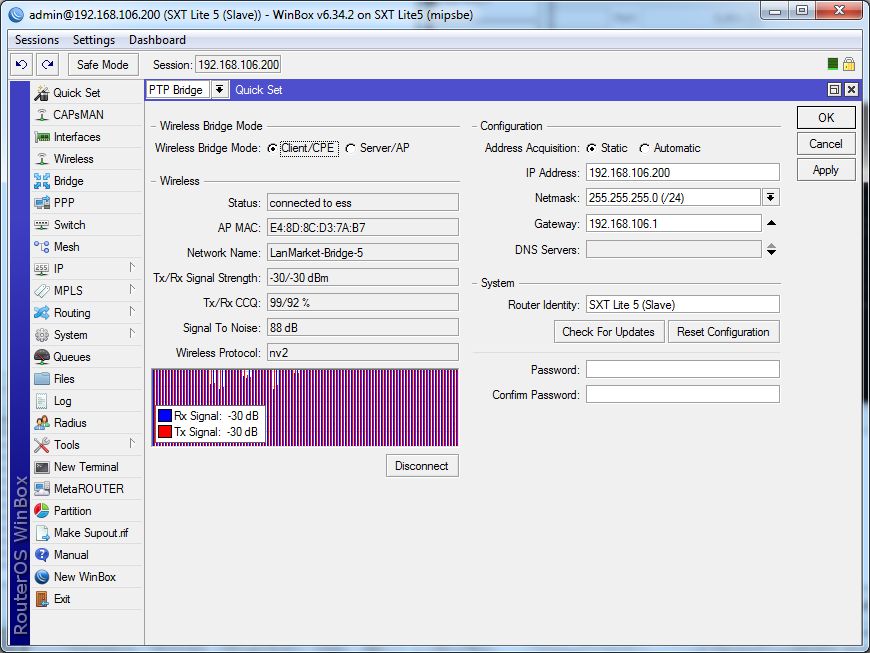Click the Redo arrow icon
Image resolution: width=870 pixels, height=653 pixels.
(x=48, y=64)
